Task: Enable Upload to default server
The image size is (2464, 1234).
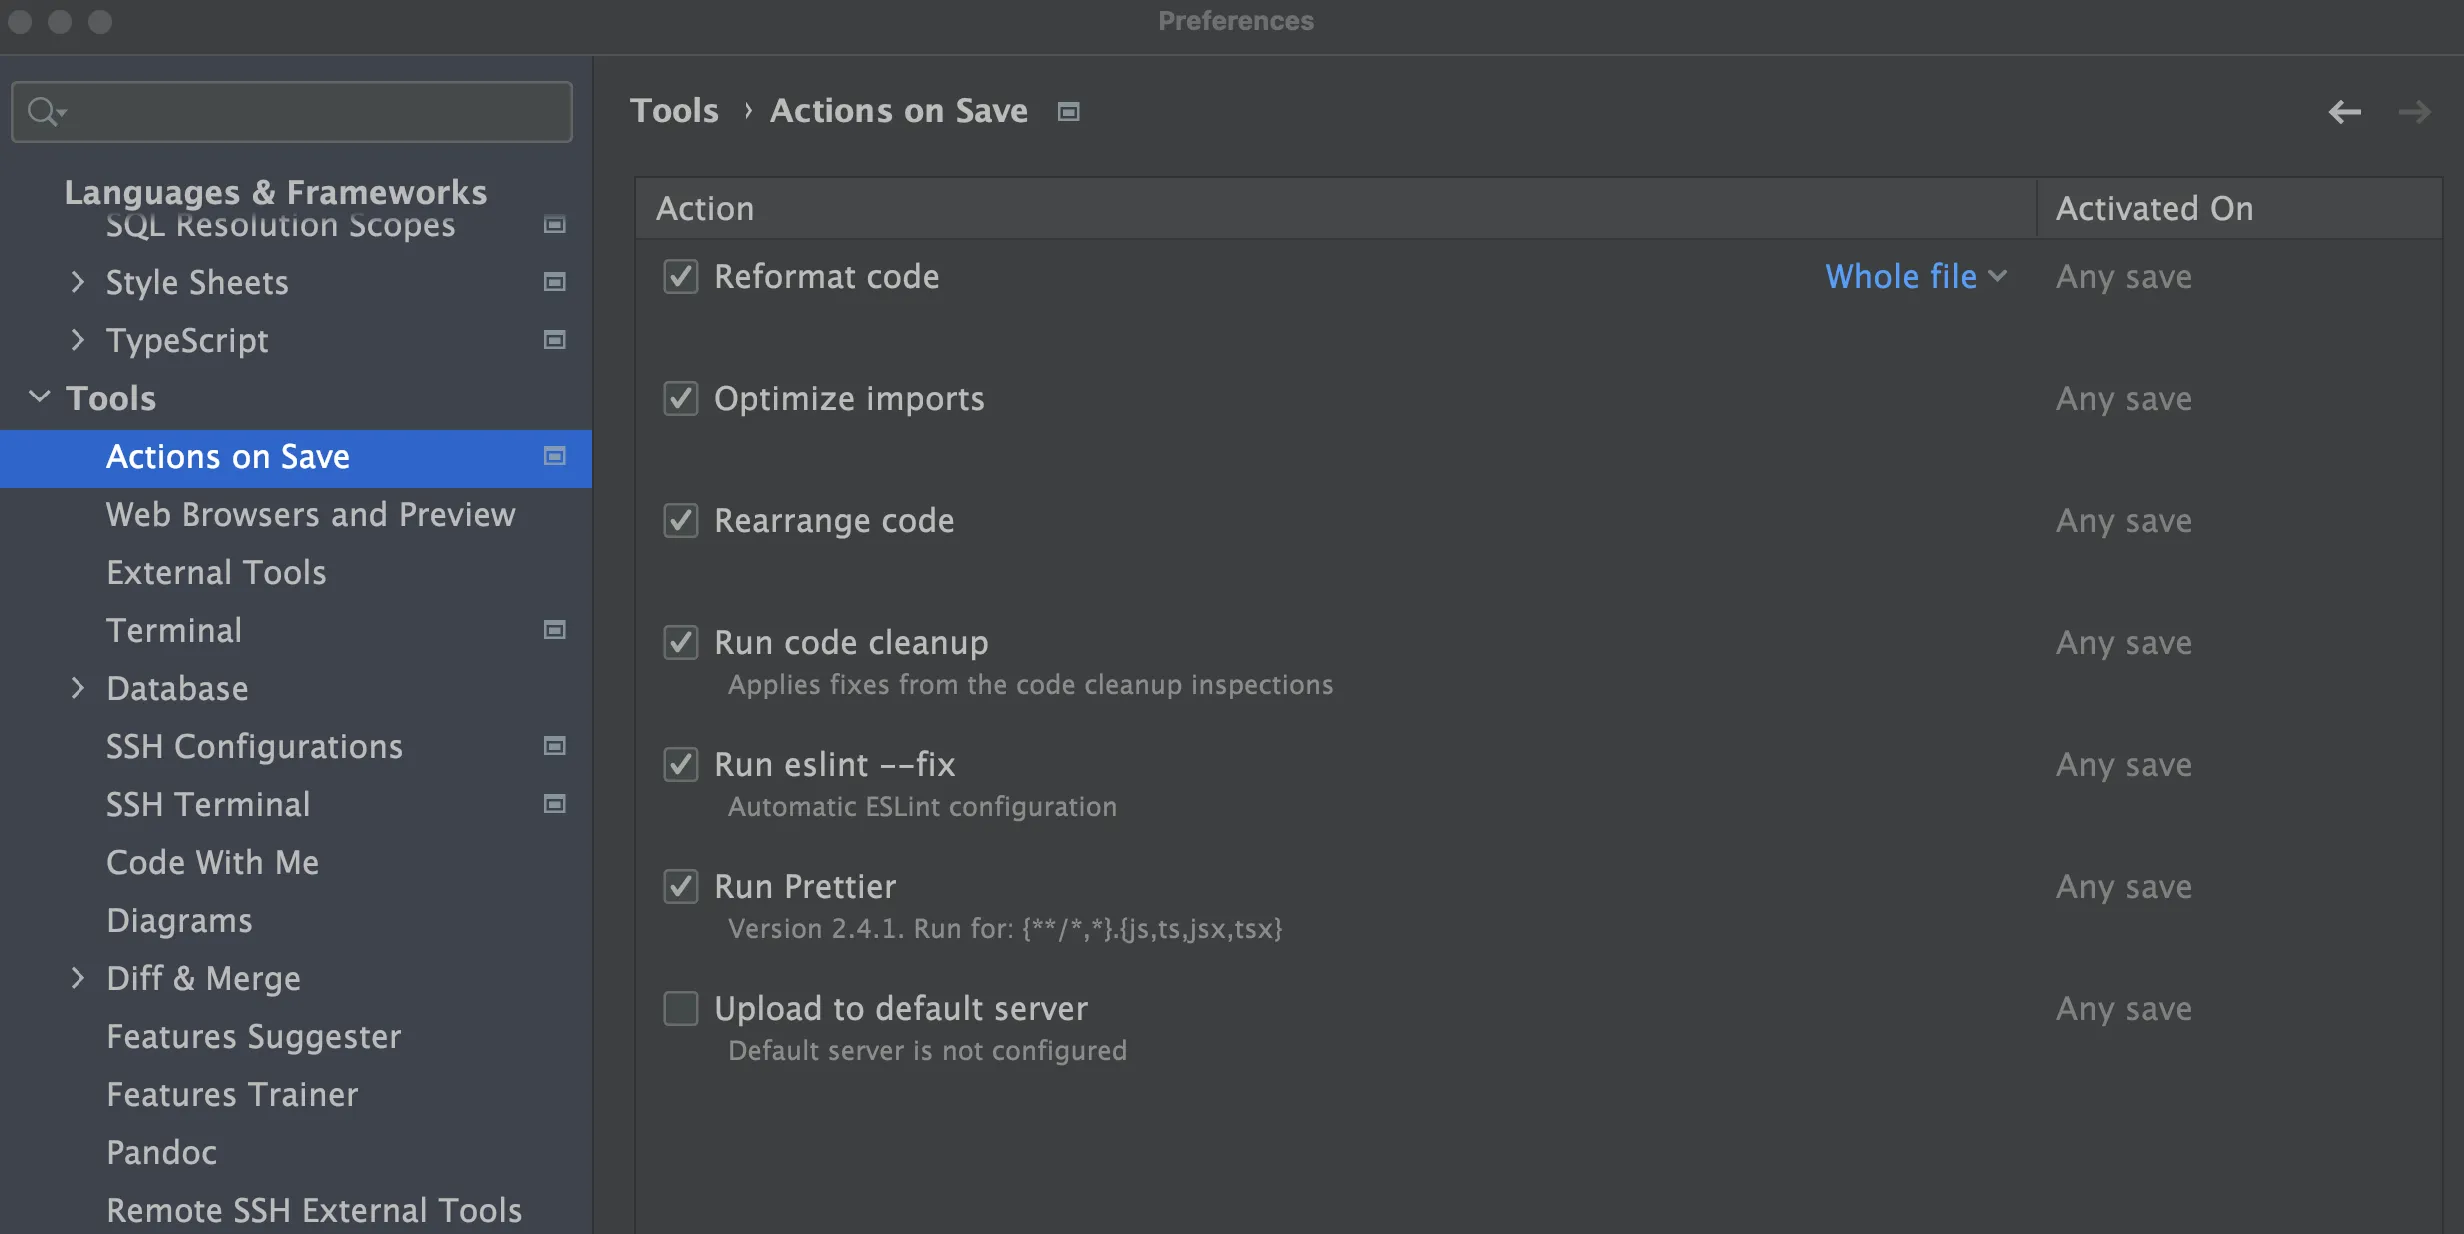Action: click(x=681, y=1008)
